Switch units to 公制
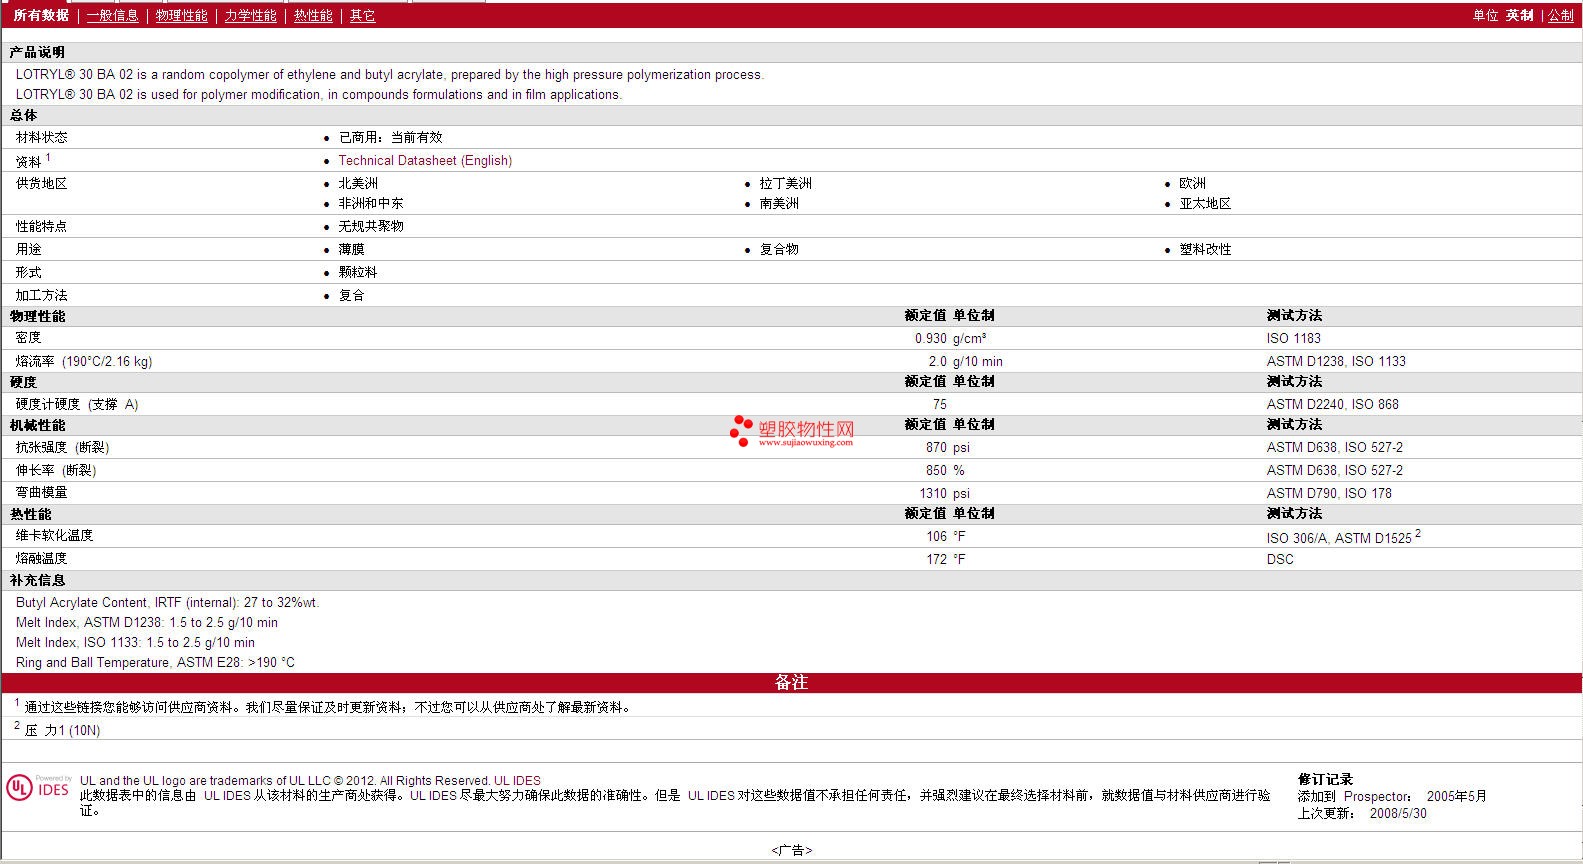This screenshot has height=864, width=1583. pos(1561,16)
